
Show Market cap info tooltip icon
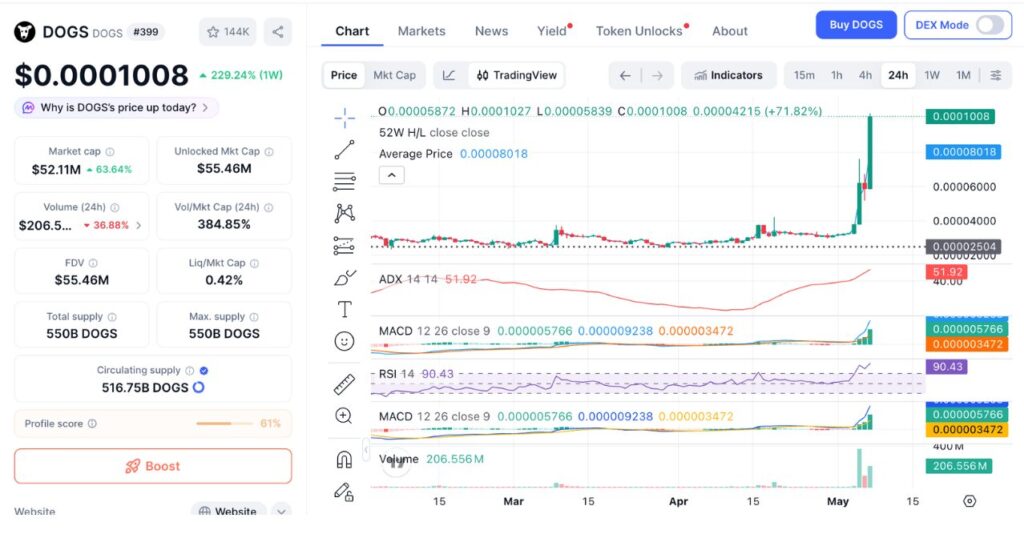(x=110, y=151)
